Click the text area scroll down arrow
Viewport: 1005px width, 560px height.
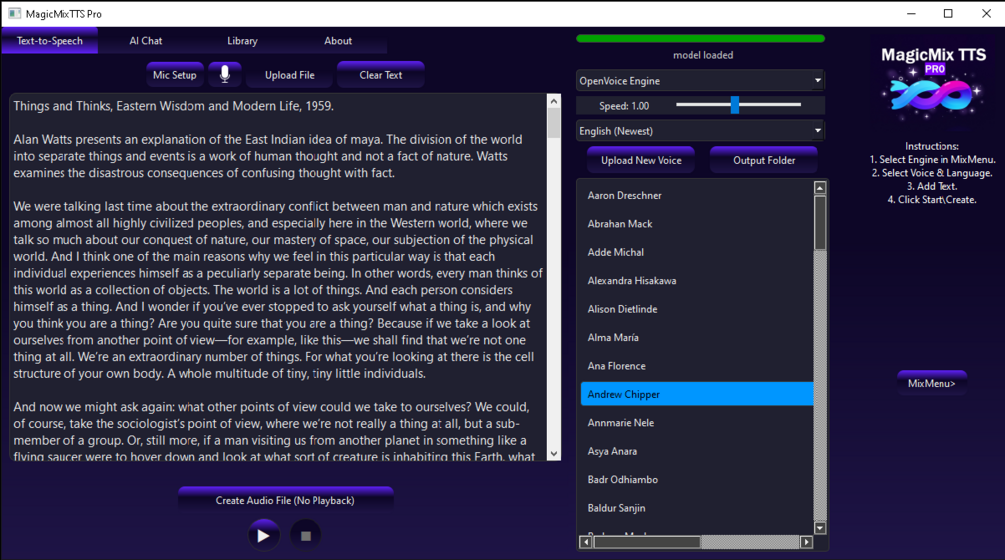[x=554, y=454]
